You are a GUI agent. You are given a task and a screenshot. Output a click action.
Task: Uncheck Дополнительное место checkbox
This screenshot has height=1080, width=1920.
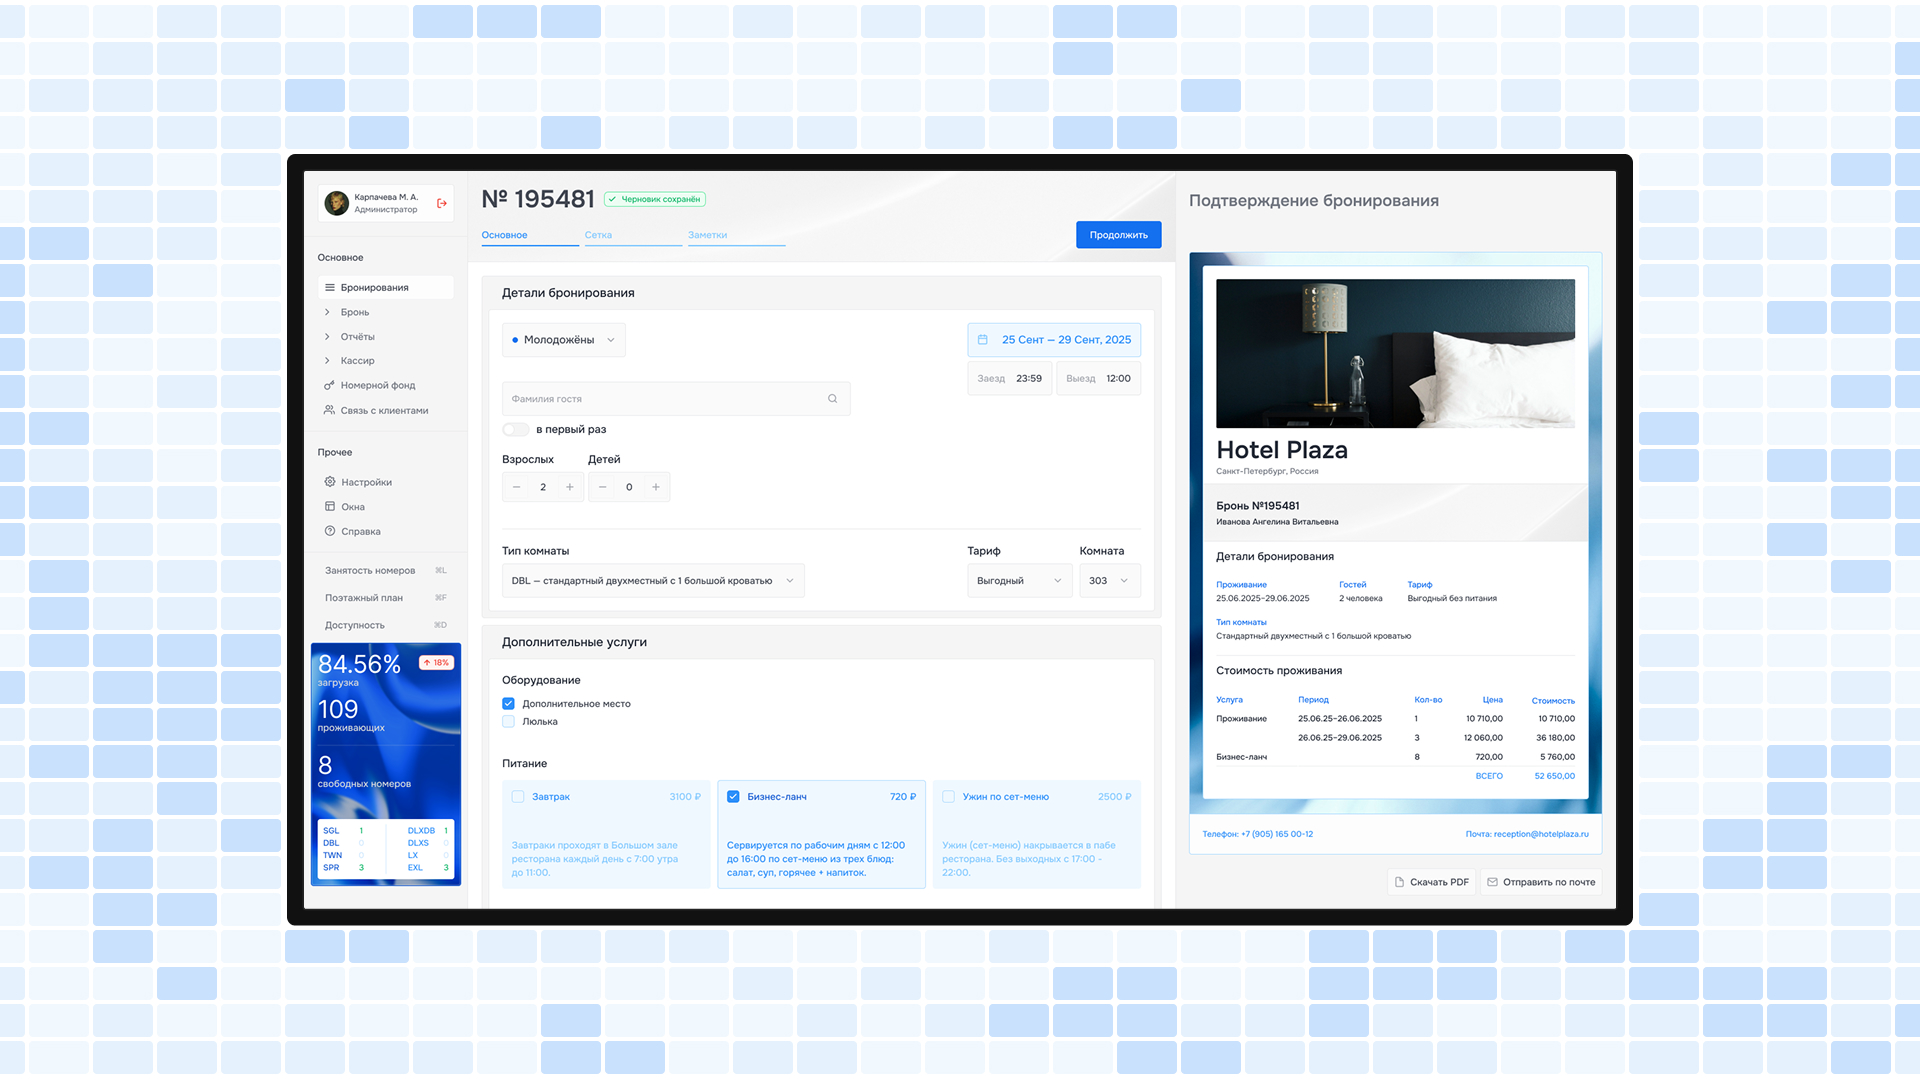pos(508,704)
